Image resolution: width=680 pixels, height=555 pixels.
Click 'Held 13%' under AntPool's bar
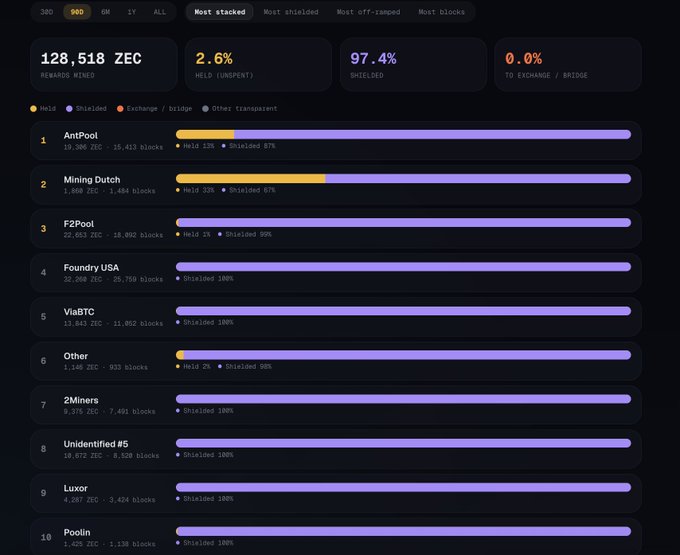[x=195, y=146]
